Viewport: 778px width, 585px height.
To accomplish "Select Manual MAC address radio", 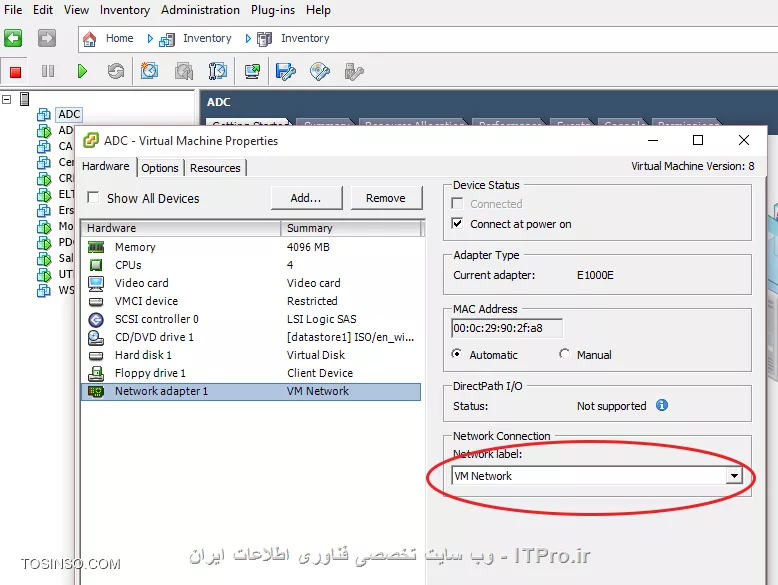I will point(564,354).
